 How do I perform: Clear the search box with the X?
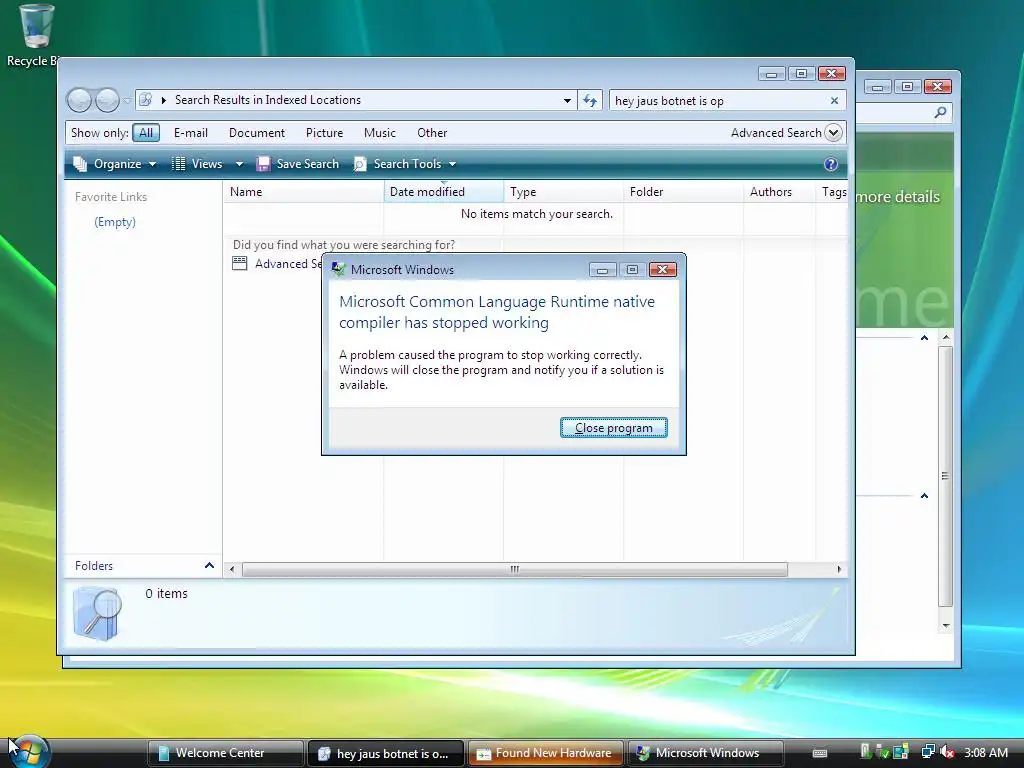pos(834,101)
